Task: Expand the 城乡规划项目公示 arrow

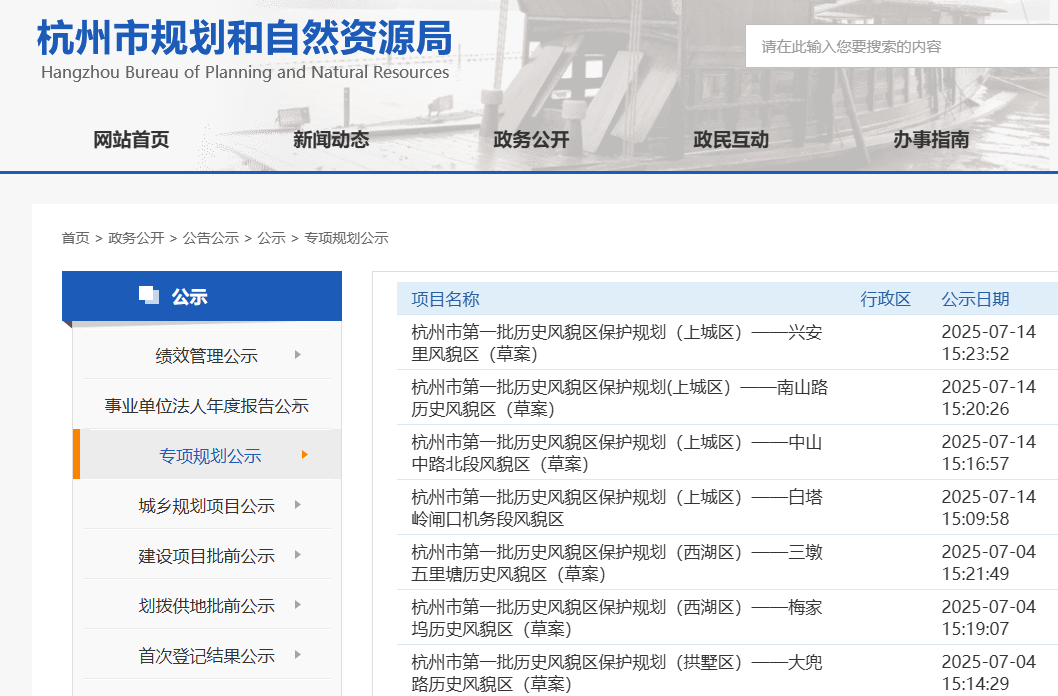Action: [298, 504]
